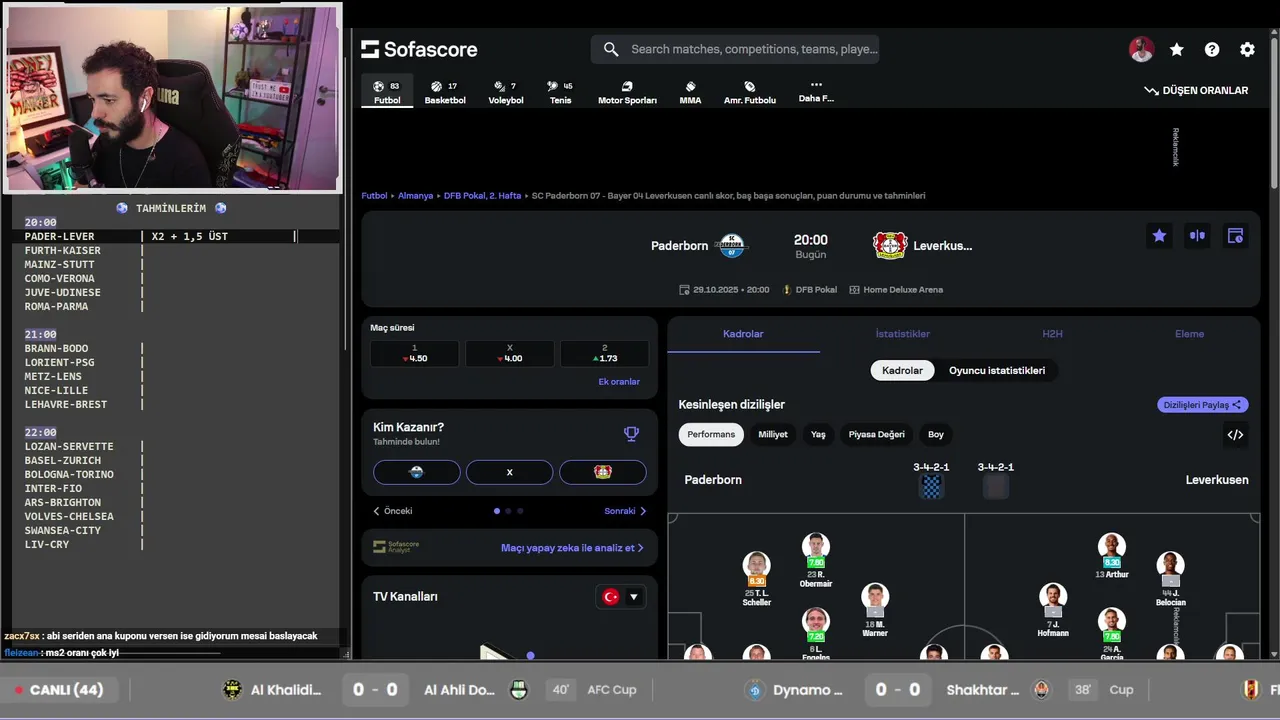Vote Leverkusen in Kim Kazanır poll

[x=603, y=472]
